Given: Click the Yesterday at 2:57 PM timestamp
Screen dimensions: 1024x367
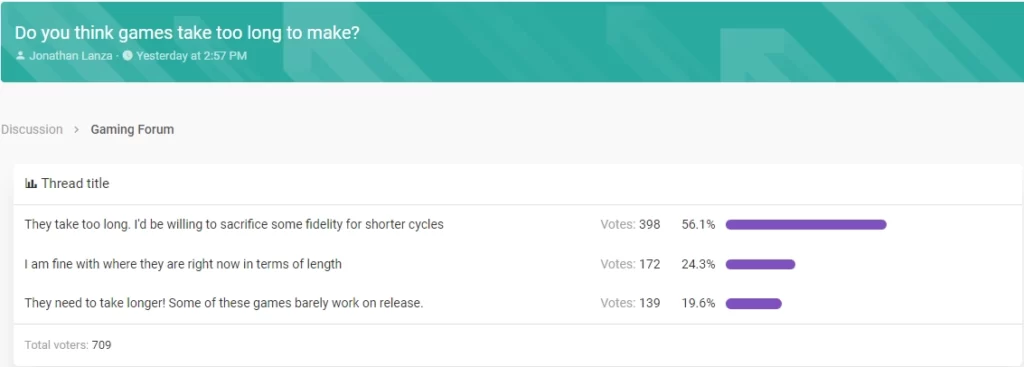Looking at the screenshot, I should pyautogui.click(x=191, y=56).
